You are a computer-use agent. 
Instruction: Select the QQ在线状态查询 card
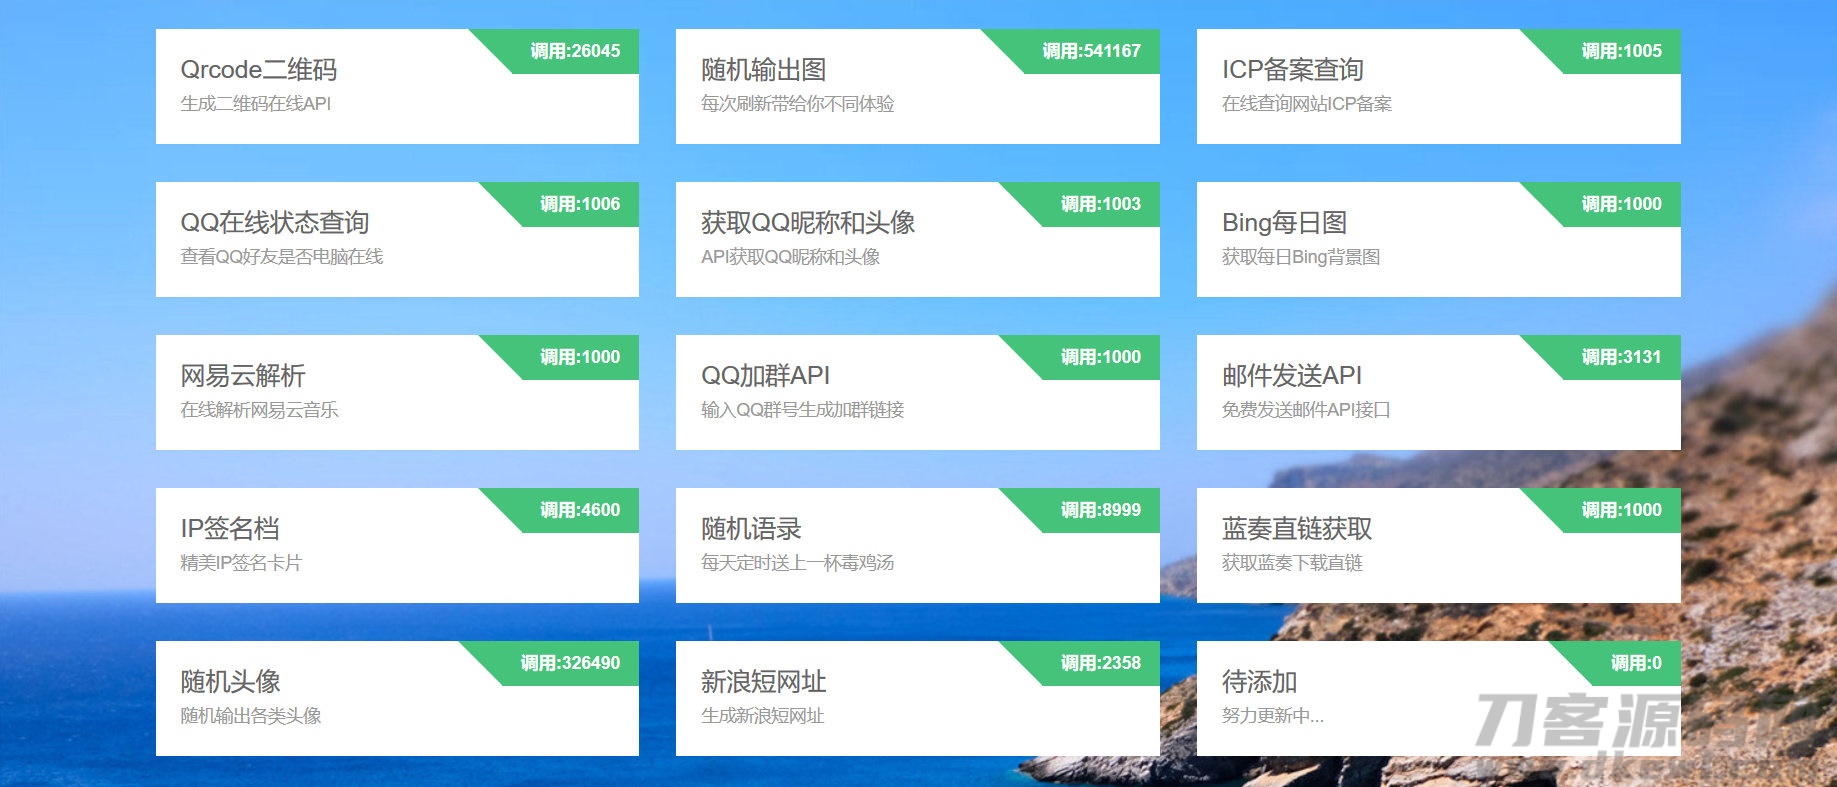396,240
